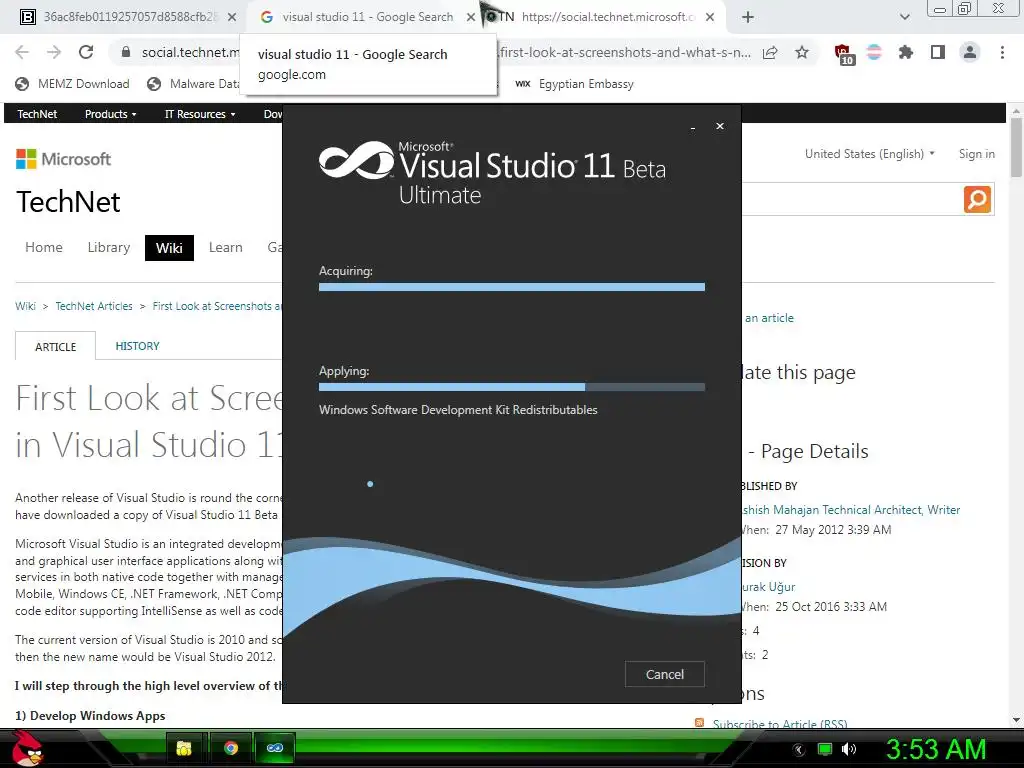This screenshot has width=1024, height=768.
Task: Minimize the Visual Studio 11 Beta installer
Action: (x=692, y=127)
